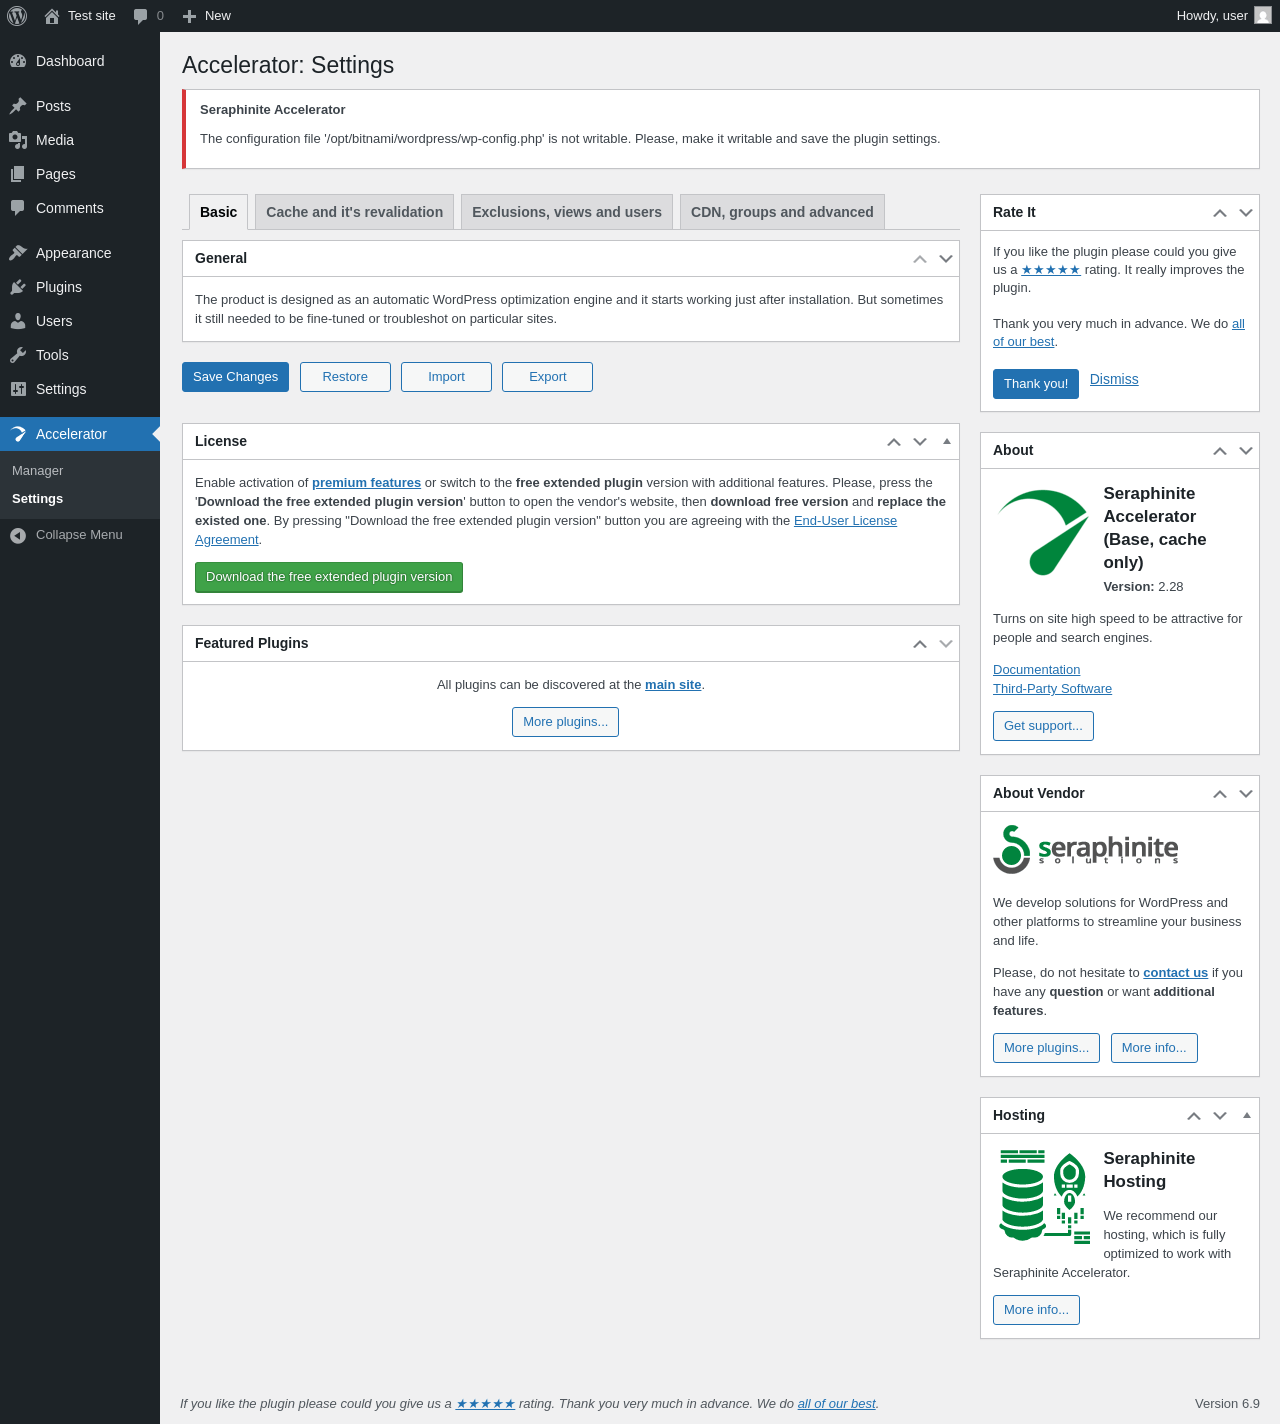The width and height of the screenshot is (1280, 1424).
Task: Open the New content menu
Action: coord(206,16)
